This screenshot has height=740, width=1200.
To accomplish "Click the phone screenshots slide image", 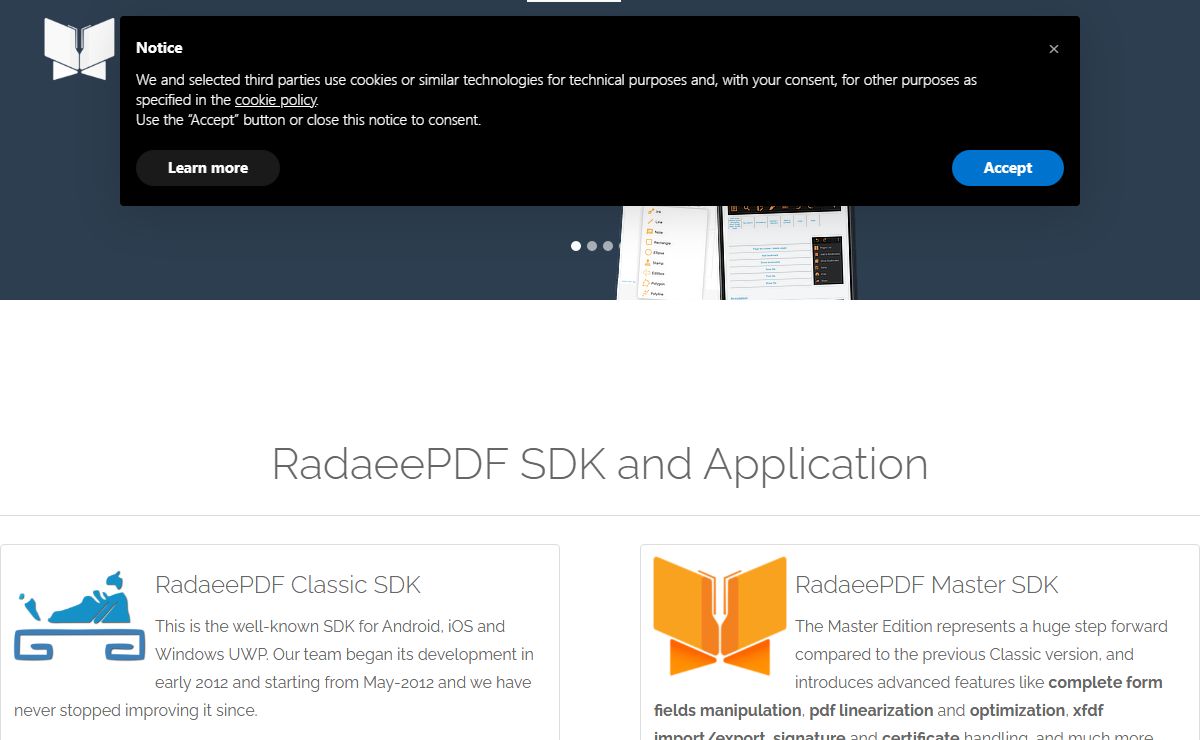I will tap(737, 253).
